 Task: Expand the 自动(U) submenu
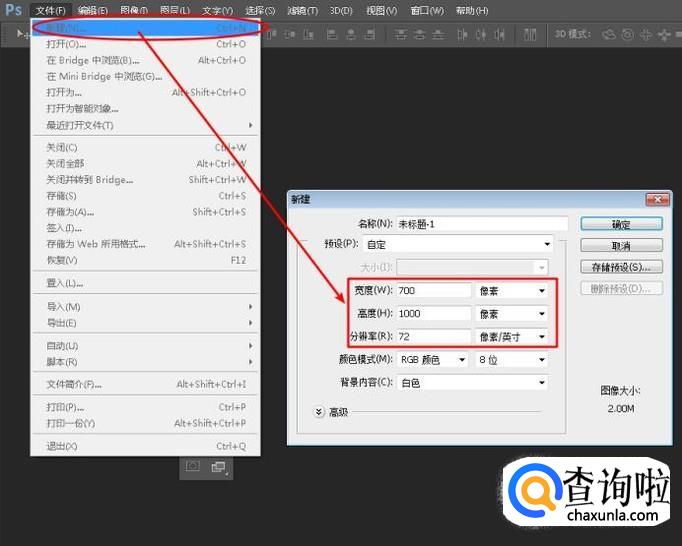coord(146,346)
